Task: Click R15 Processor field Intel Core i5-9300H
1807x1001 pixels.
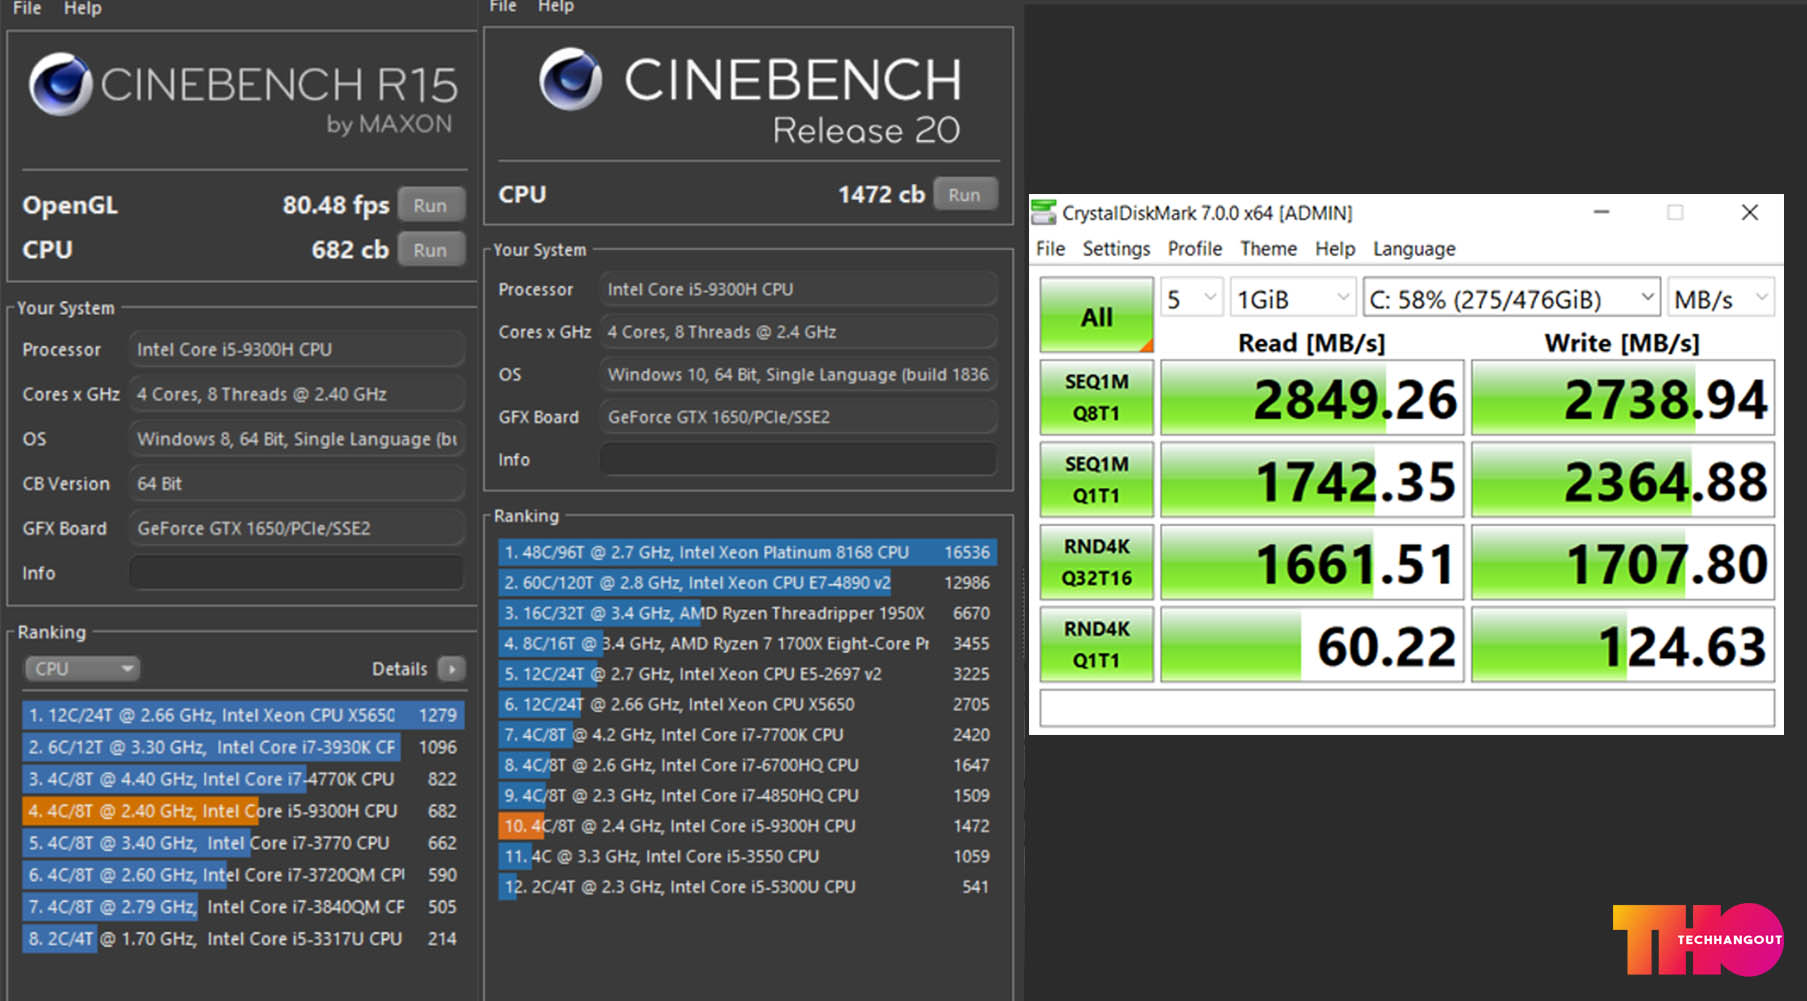Action: coord(297,349)
